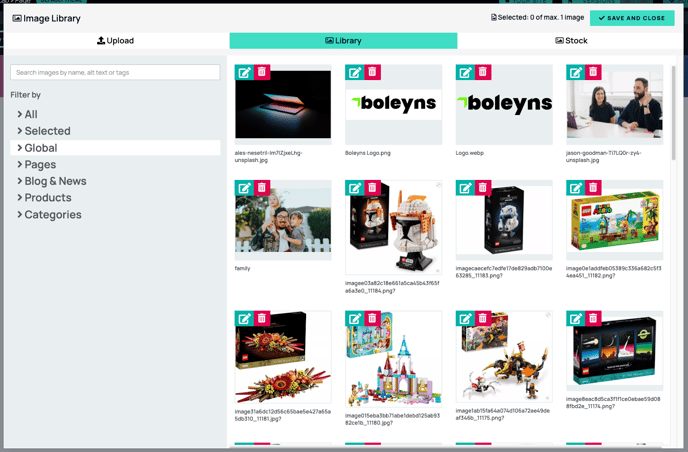Click Save and Close button
688x452 pixels.
click(x=632, y=18)
